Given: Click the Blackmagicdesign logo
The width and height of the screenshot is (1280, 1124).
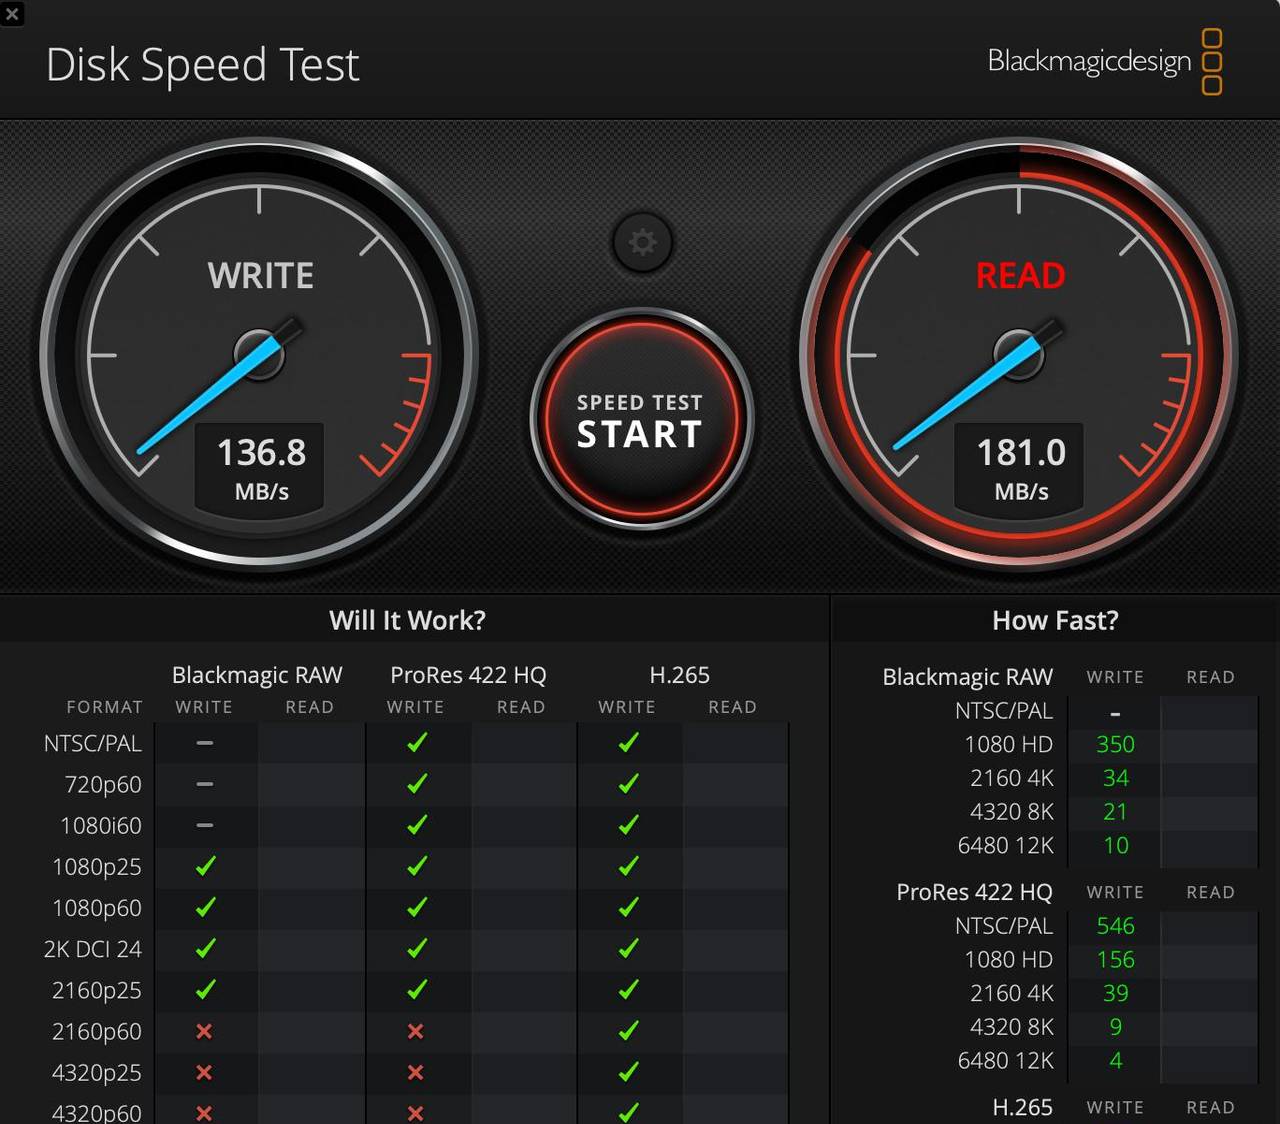Looking at the screenshot, I should point(1104,62).
